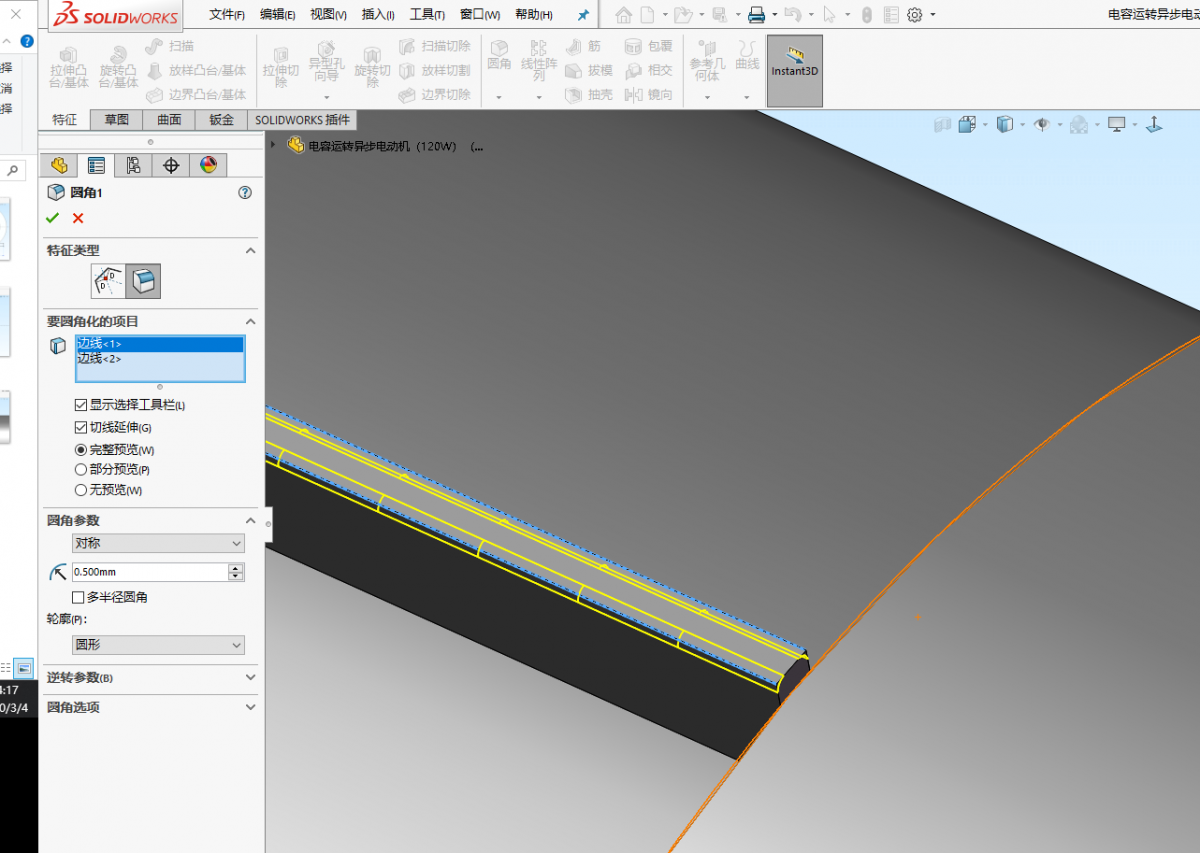The height and width of the screenshot is (853, 1200).
Task: Click the radius spinner arrows
Action: tap(236, 572)
